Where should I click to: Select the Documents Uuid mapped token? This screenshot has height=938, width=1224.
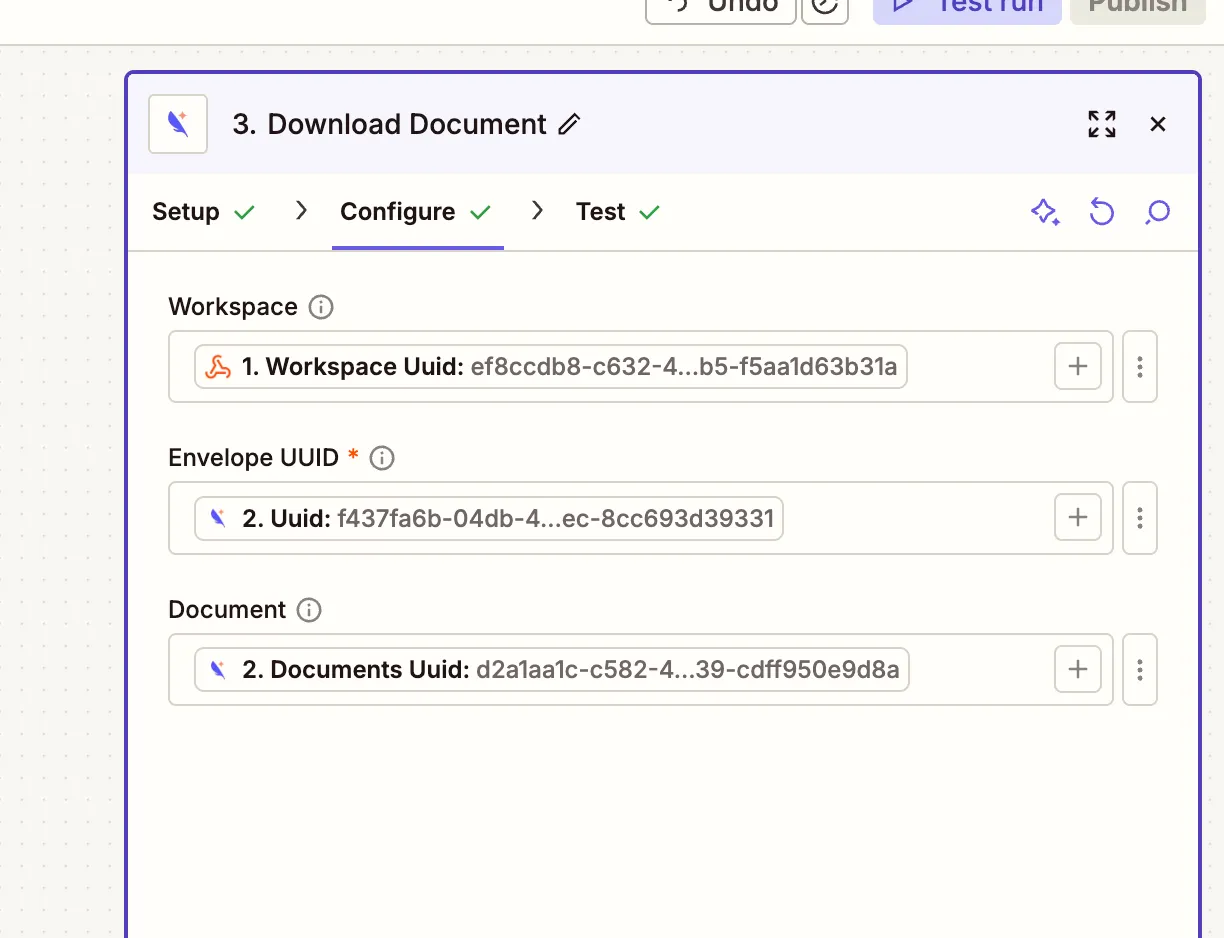point(550,669)
